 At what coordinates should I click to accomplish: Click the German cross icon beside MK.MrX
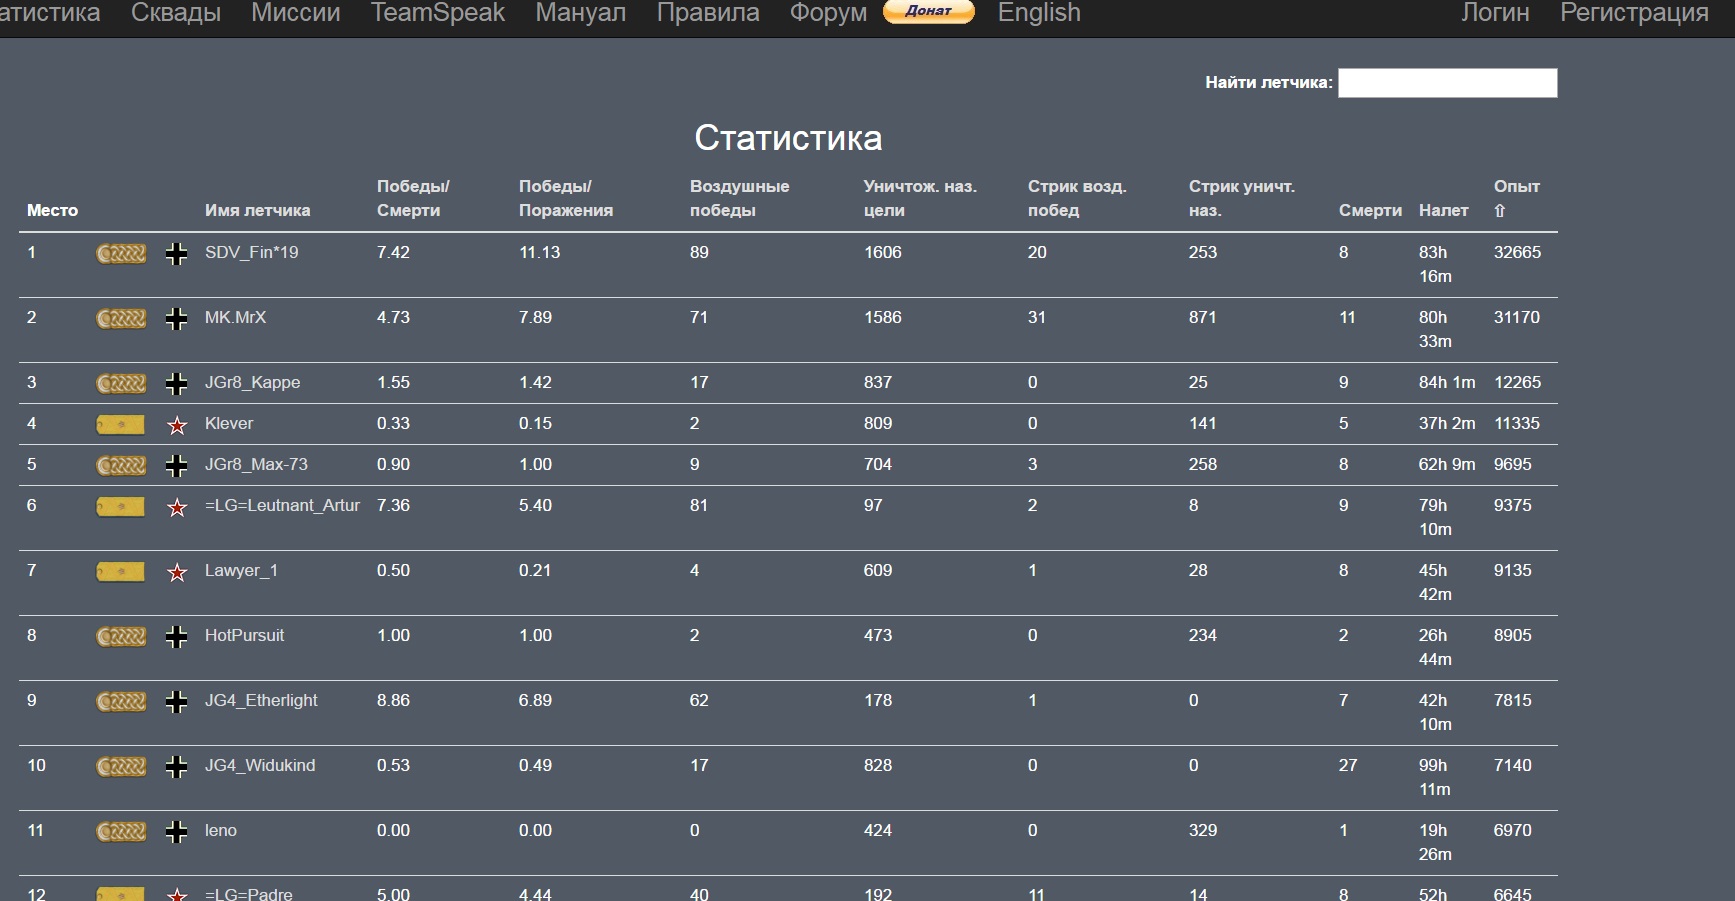pyautogui.click(x=176, y=319)
